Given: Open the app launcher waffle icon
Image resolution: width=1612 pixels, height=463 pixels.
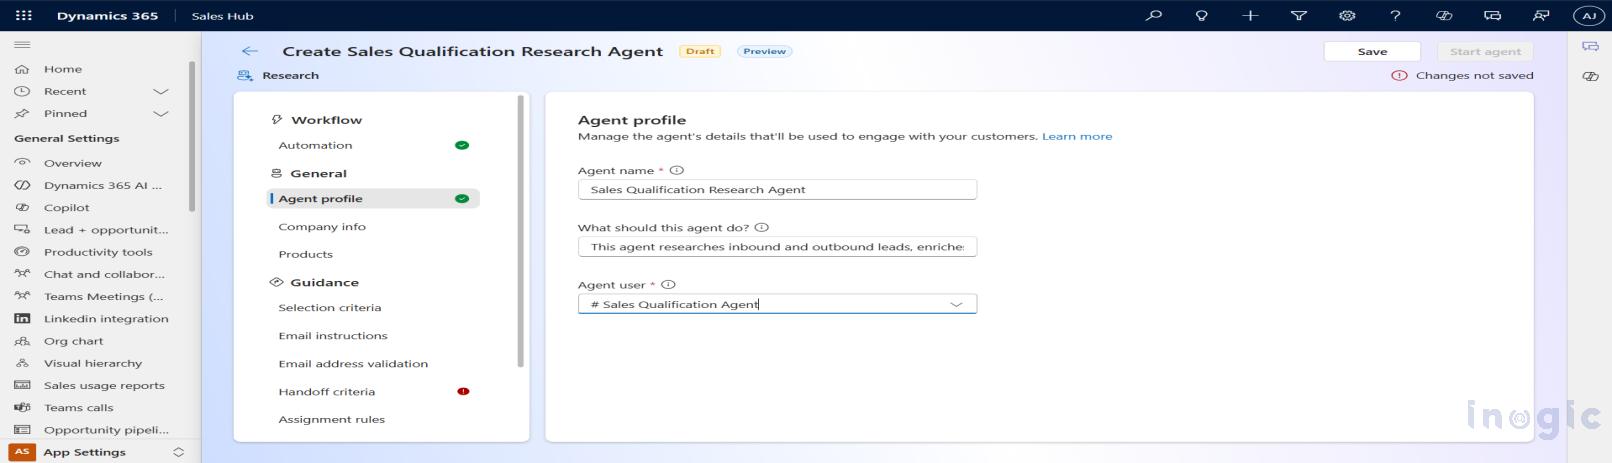Looking at the screenshot, I should coord(24,15).
